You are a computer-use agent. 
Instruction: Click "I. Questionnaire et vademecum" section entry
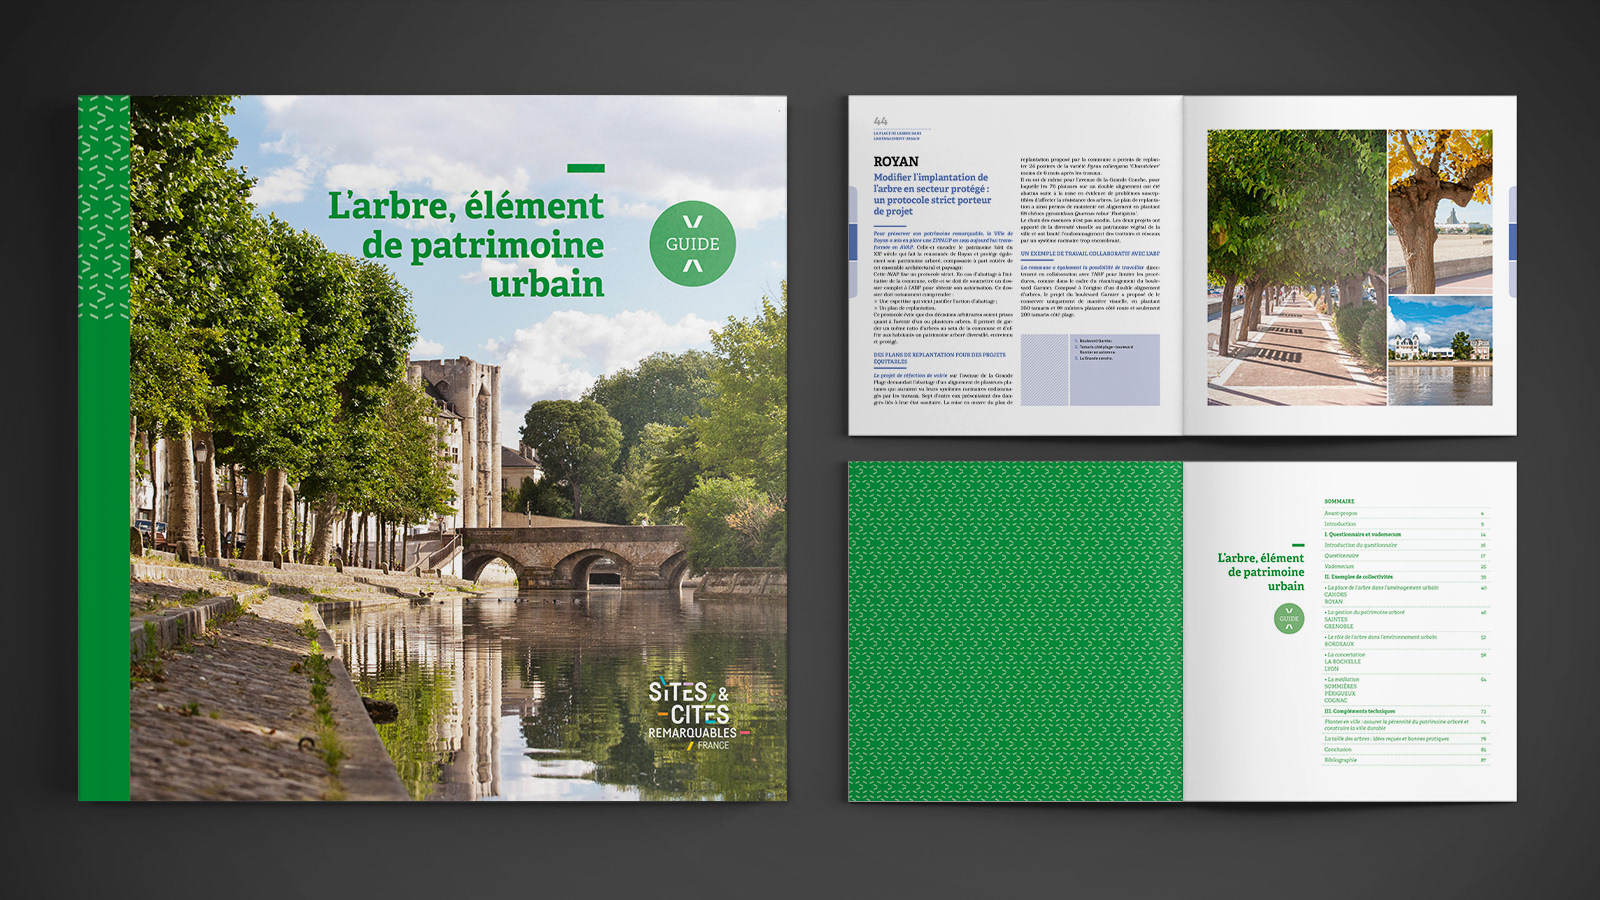tap(1363, 534)
